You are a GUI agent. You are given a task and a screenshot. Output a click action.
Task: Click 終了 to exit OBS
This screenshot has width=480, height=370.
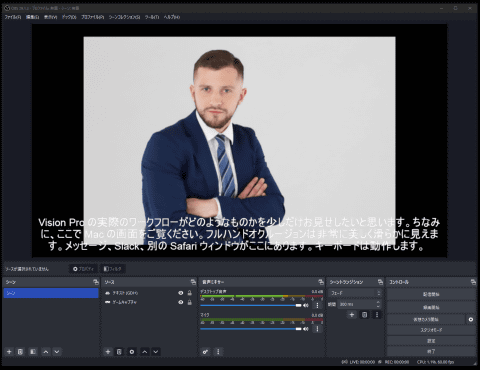coord(431,351)
